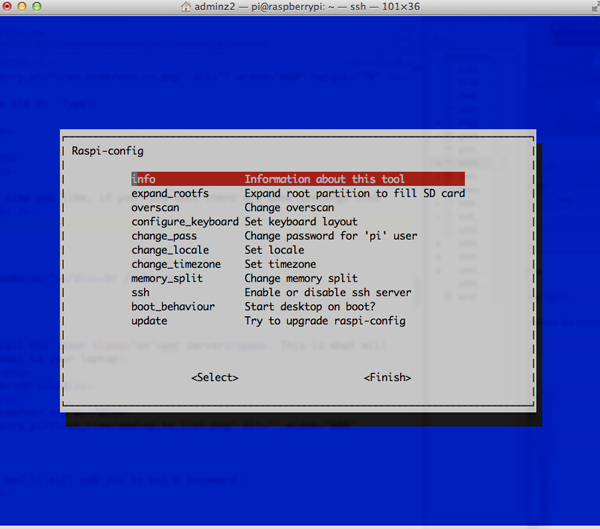Click the 'Set locale' description

(x=274, y=250)
